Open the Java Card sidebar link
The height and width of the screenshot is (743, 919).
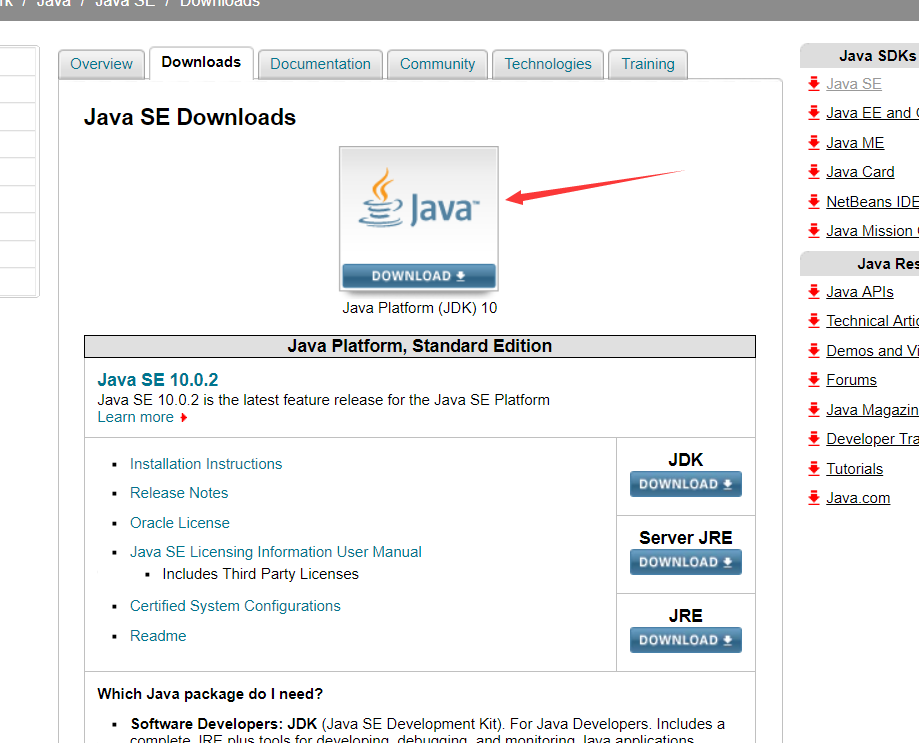pos(860,172)
